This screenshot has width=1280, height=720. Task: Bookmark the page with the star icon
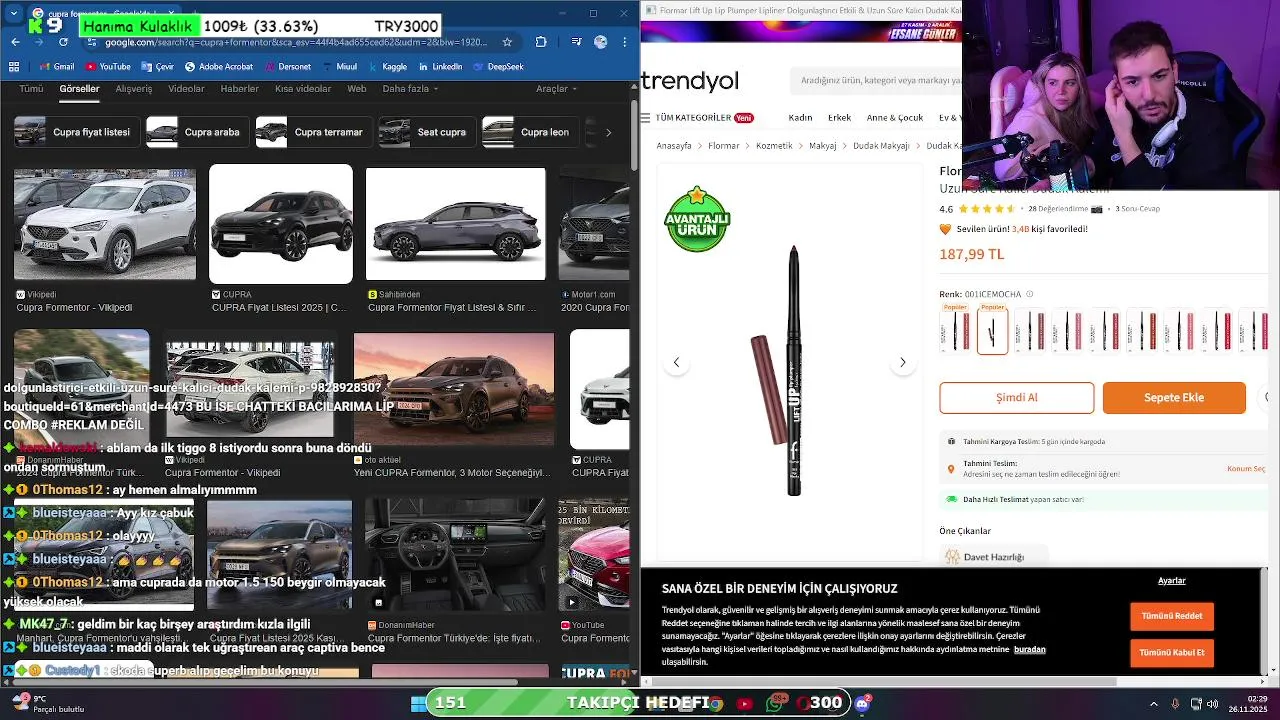coord(507,42)
